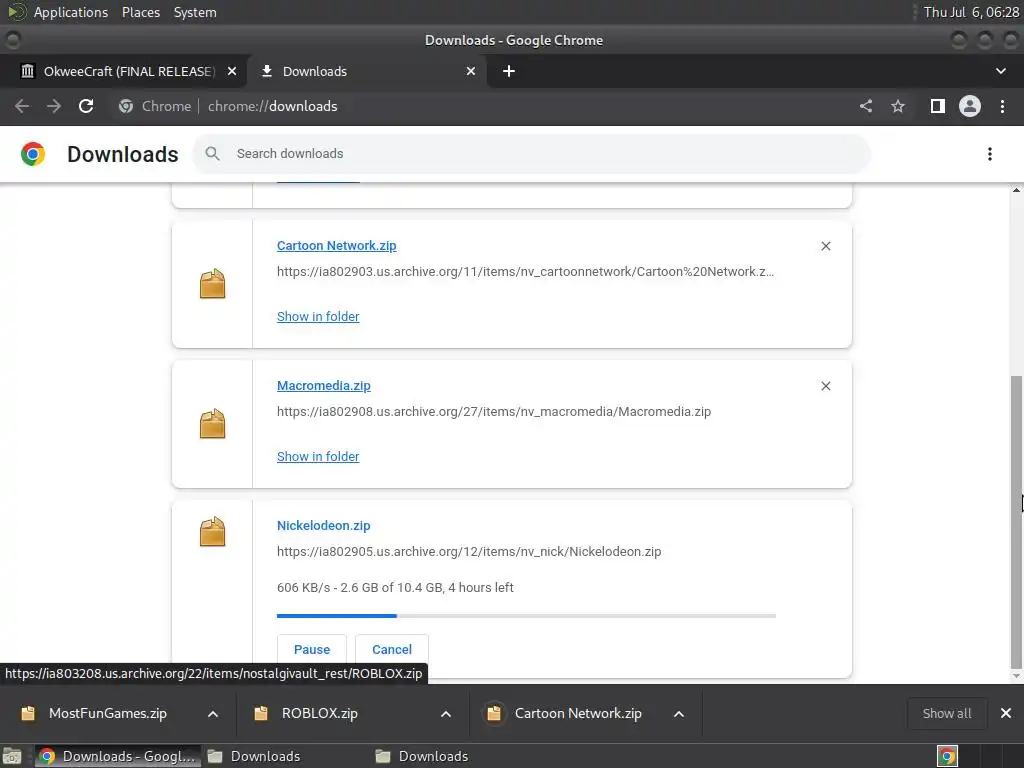1024x768 pixels.
Task: Click the scroll down arrow of scrollbar
Action: [1016, 677]
